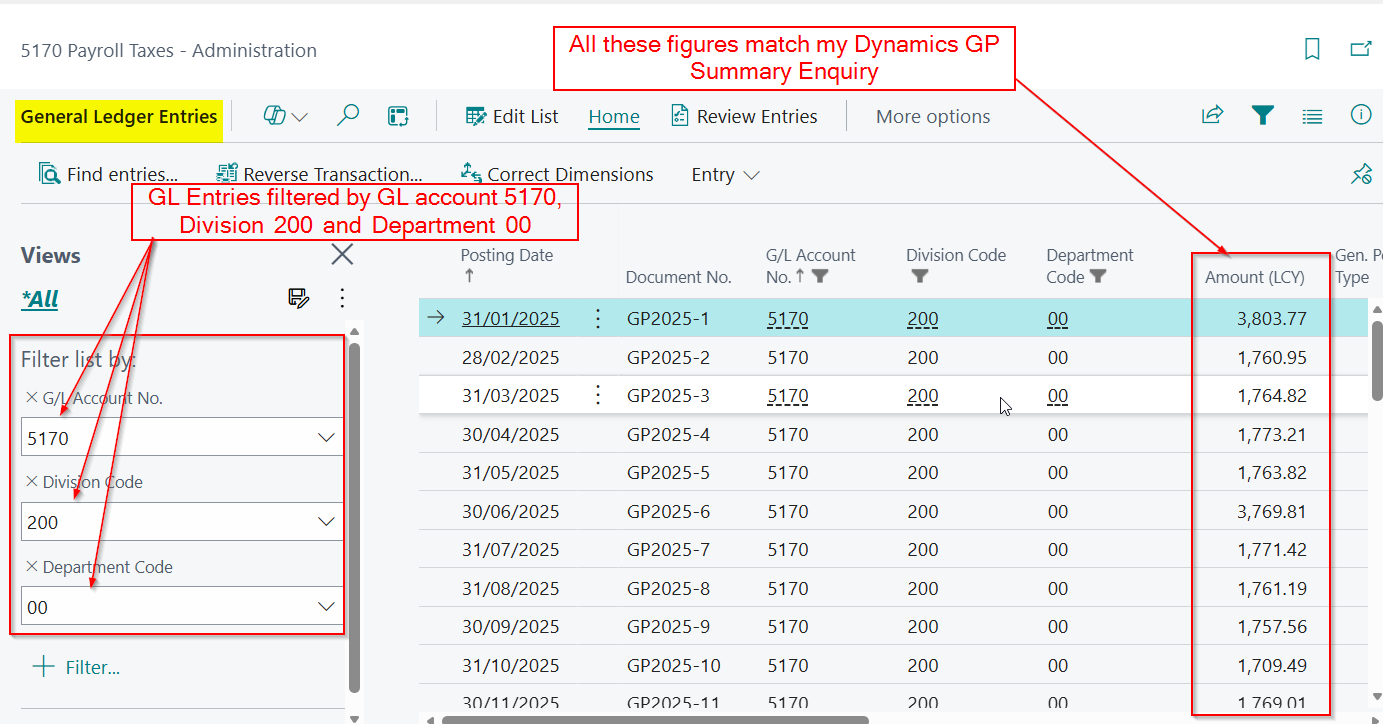Switch to the Home tab

click(613, 117)
